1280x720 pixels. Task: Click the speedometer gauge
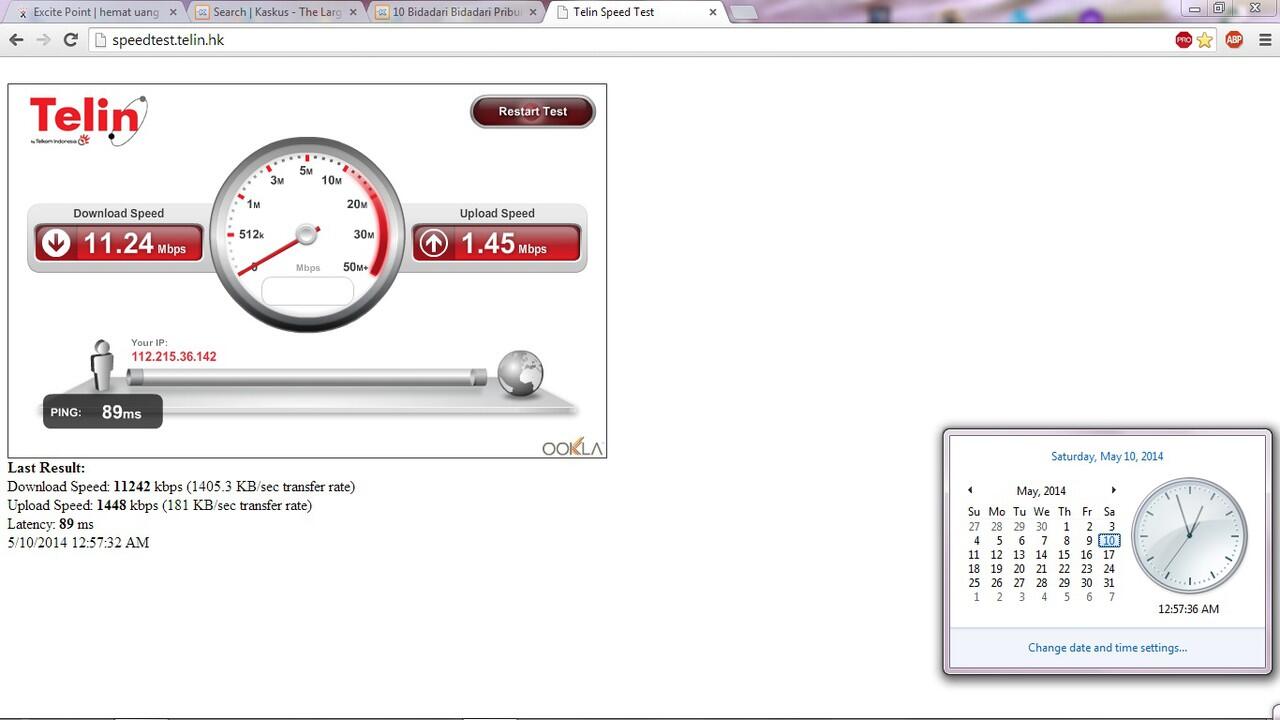[307, 235]
